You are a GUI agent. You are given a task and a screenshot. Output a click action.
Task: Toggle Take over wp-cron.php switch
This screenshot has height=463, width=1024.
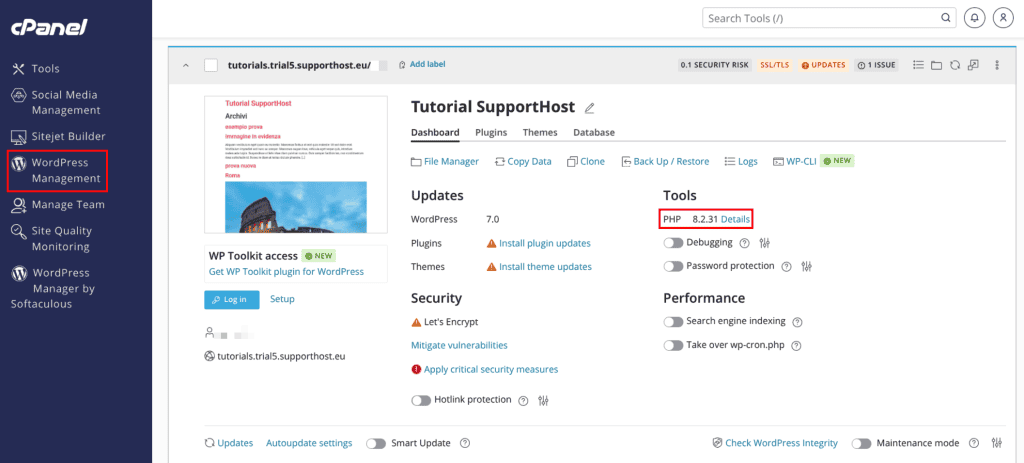(x=673, y=345)
